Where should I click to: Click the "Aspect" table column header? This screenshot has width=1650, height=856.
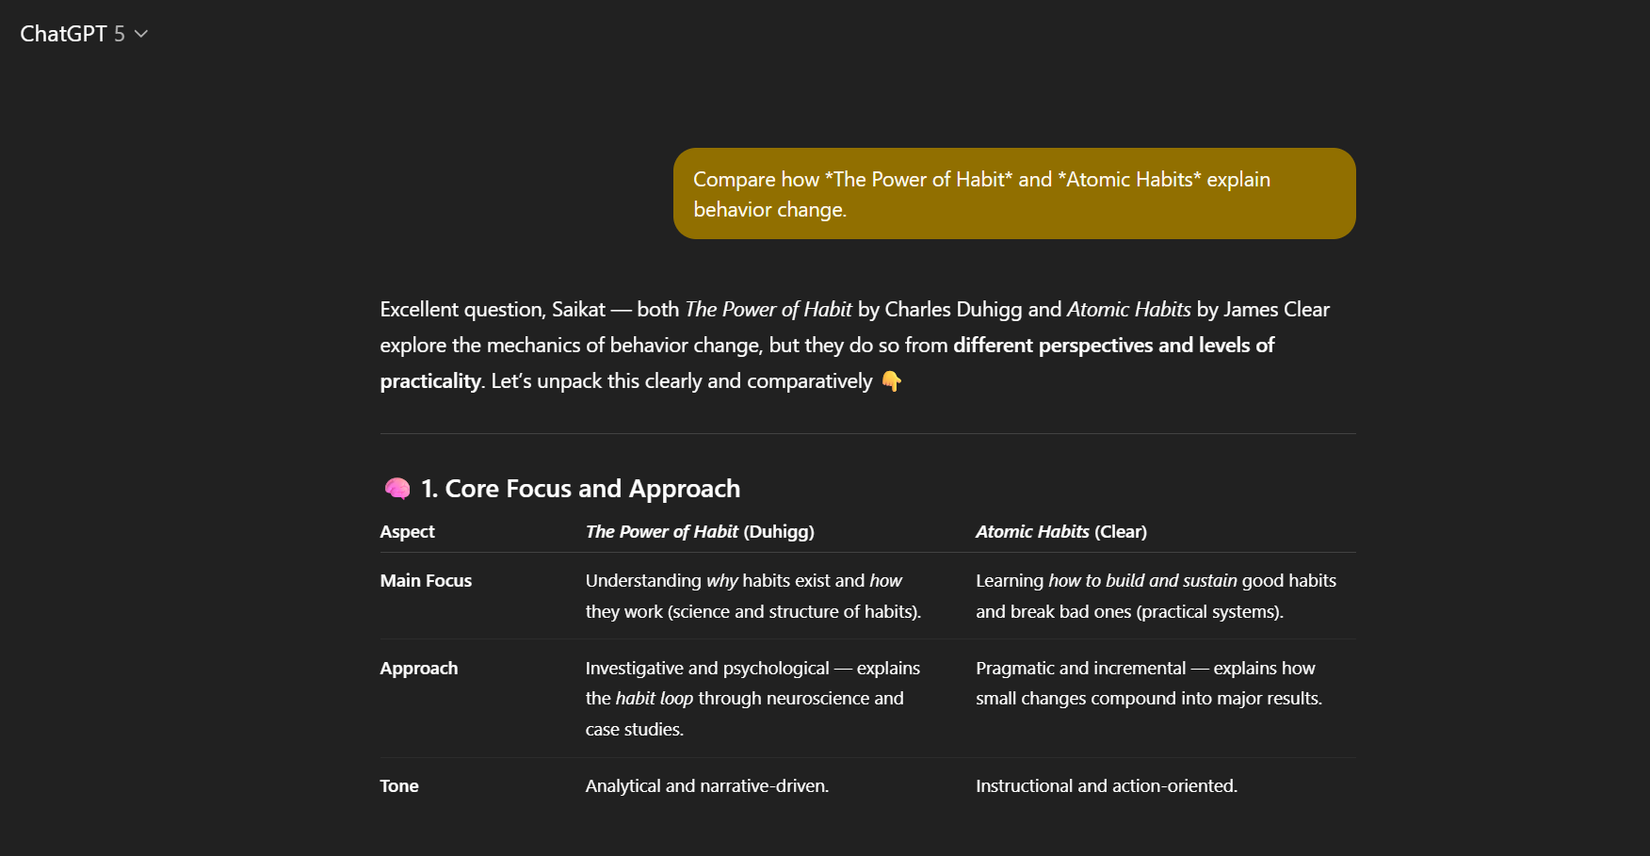[407, 532]
